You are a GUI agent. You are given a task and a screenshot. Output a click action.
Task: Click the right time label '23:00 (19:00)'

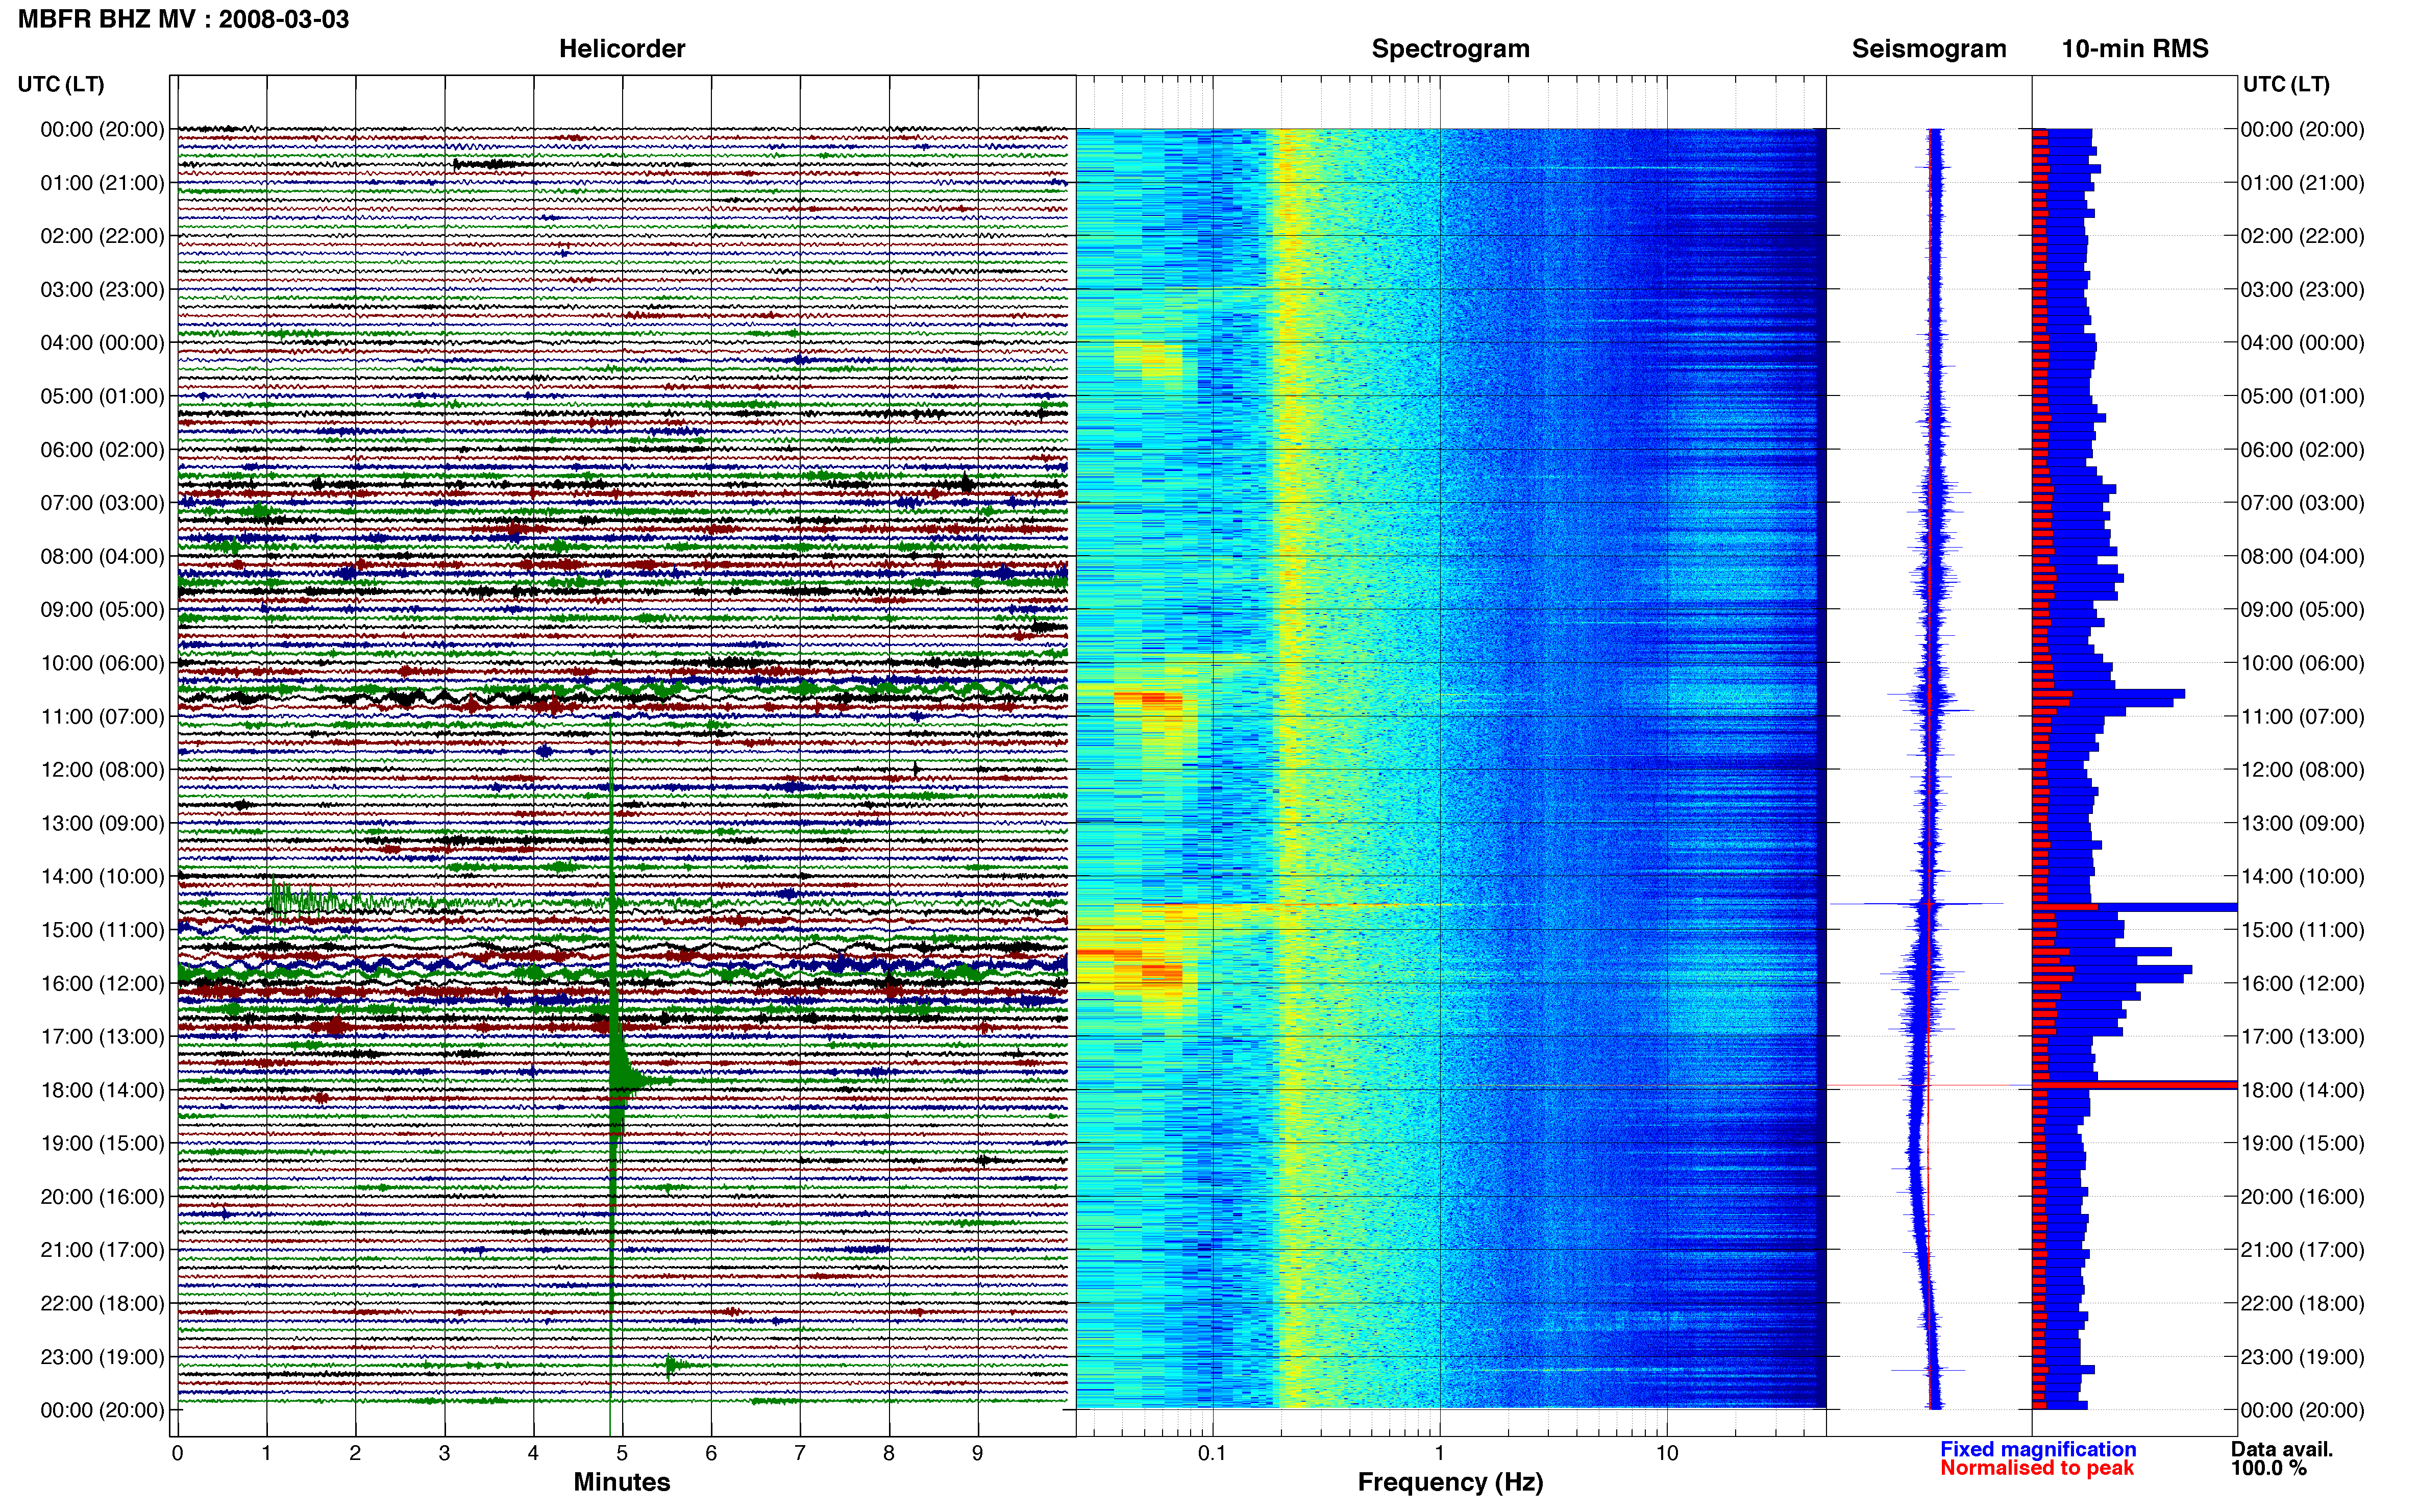[x=2302, y=1357]
